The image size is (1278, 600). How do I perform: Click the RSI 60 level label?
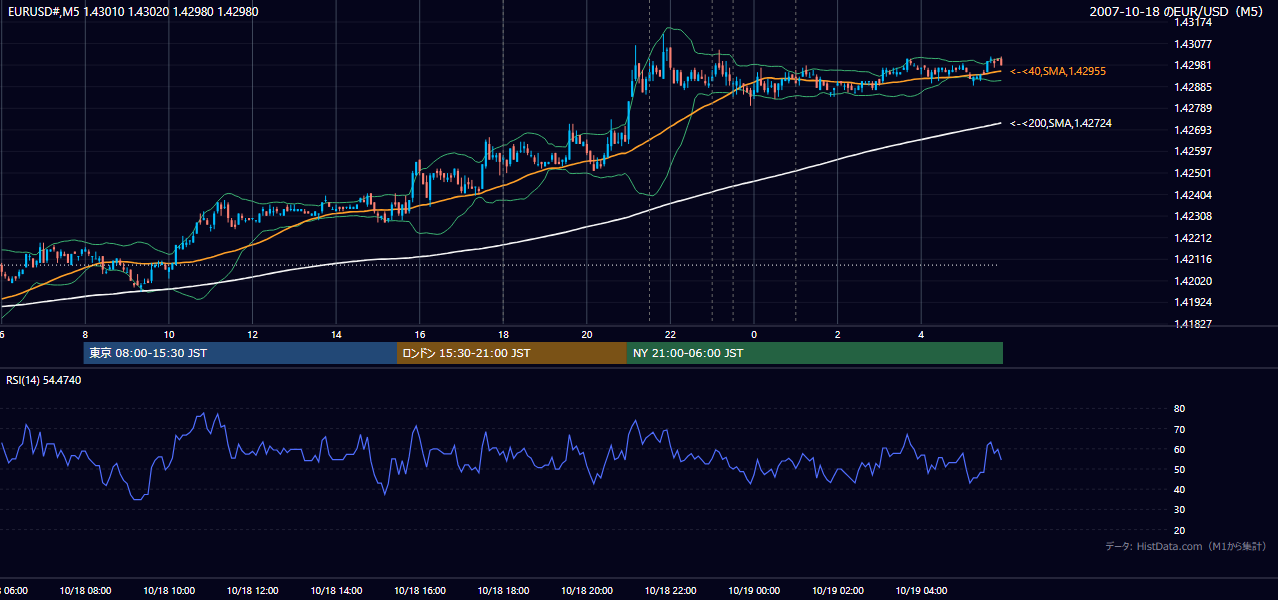point(1179,449)
